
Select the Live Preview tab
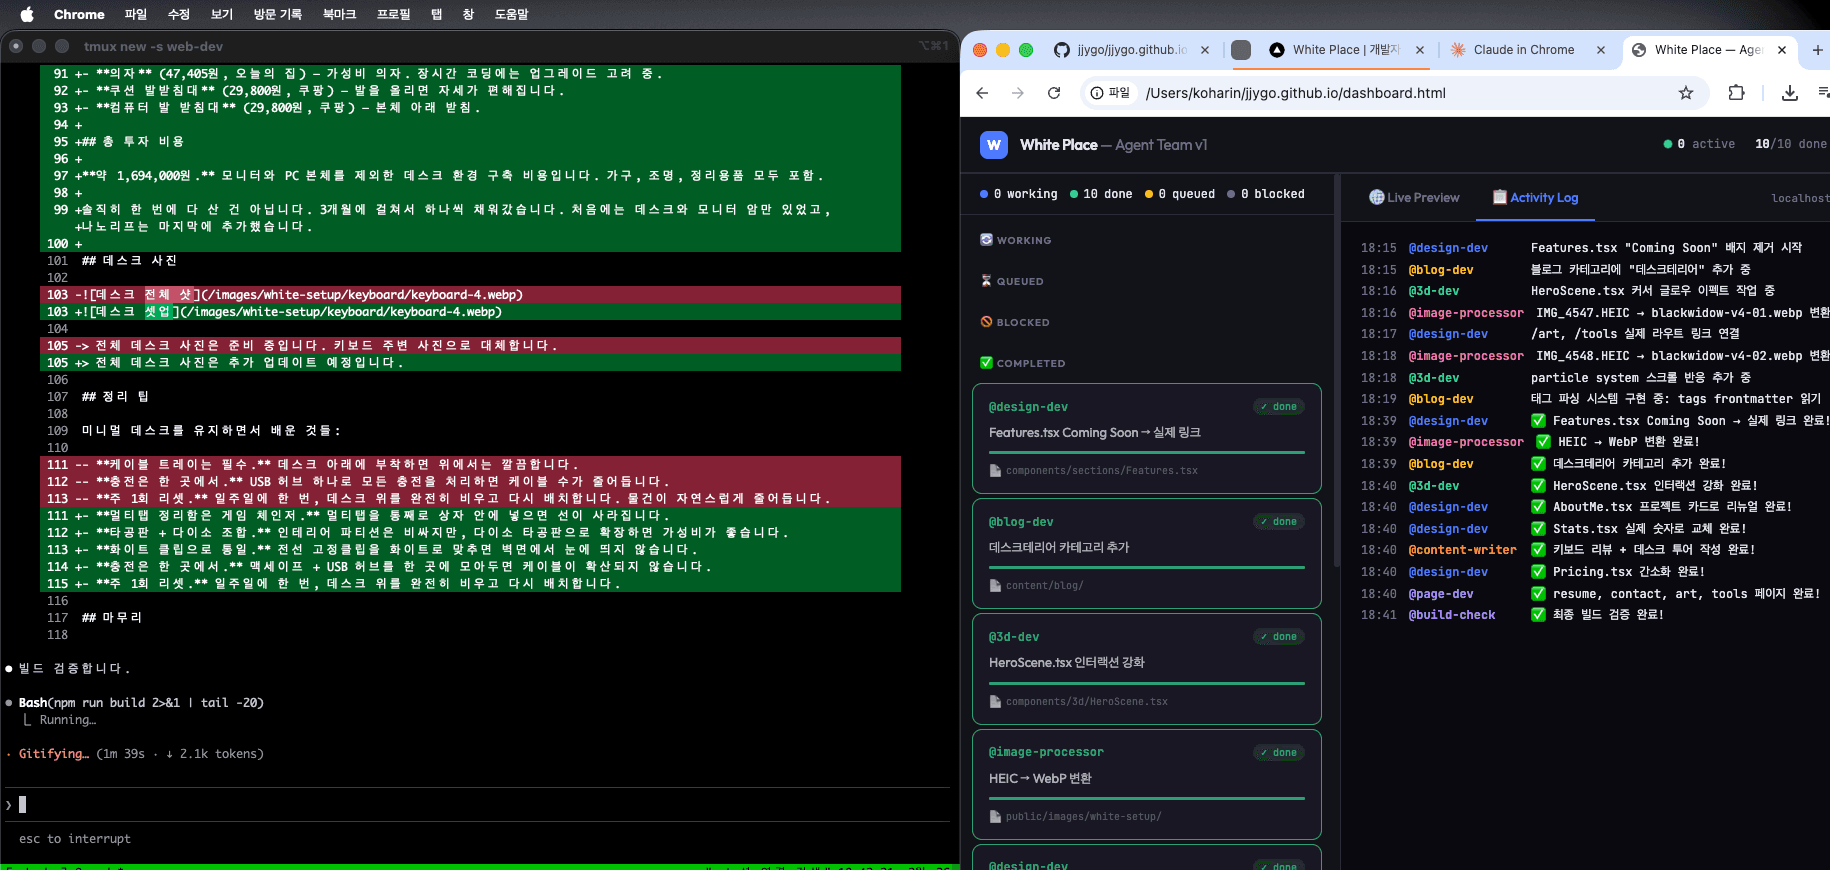[1414, 198]
